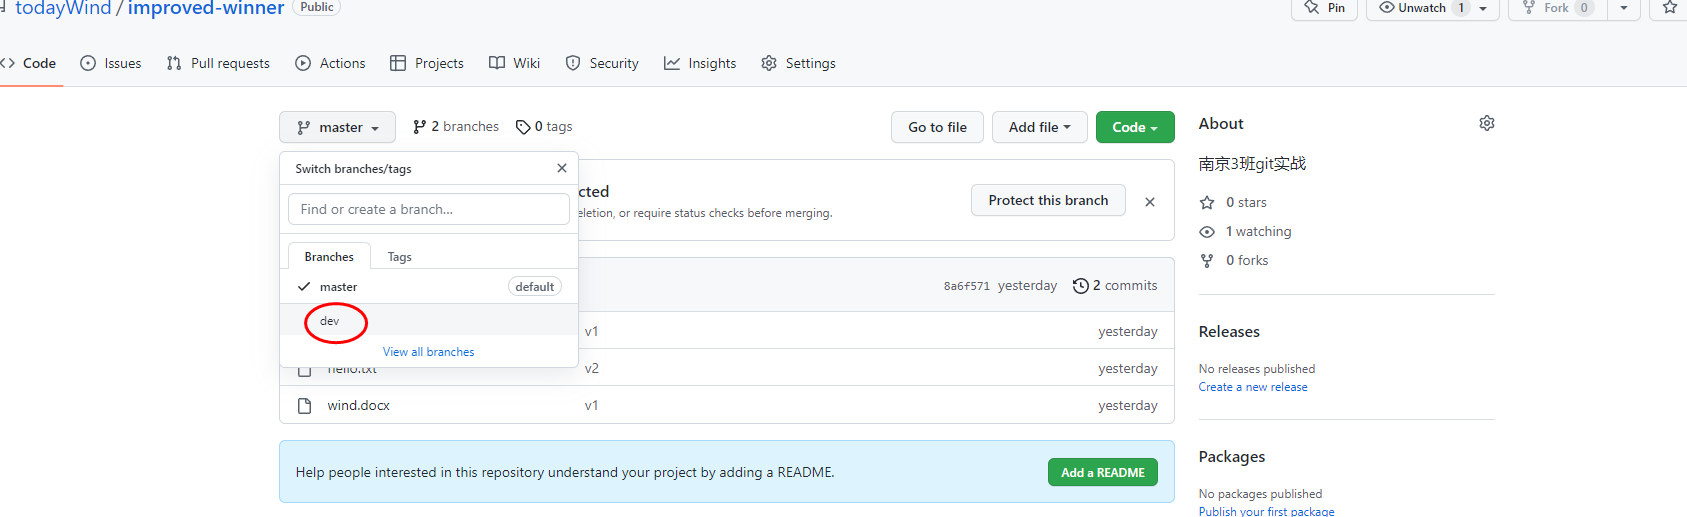This screenshot has width=1687, height=517.
Task: Select the master branch in the list
Action: pyautogui.click(x=339, y=287)
